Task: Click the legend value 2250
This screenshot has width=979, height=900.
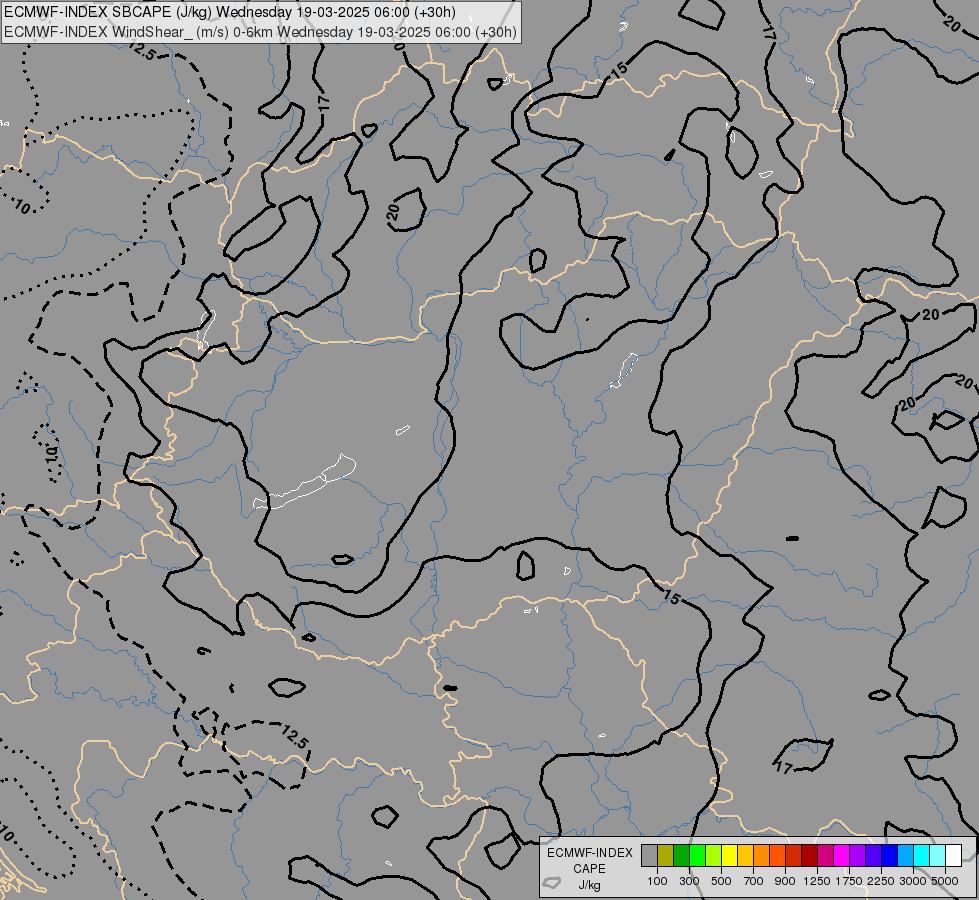Action: pos(881,881)
